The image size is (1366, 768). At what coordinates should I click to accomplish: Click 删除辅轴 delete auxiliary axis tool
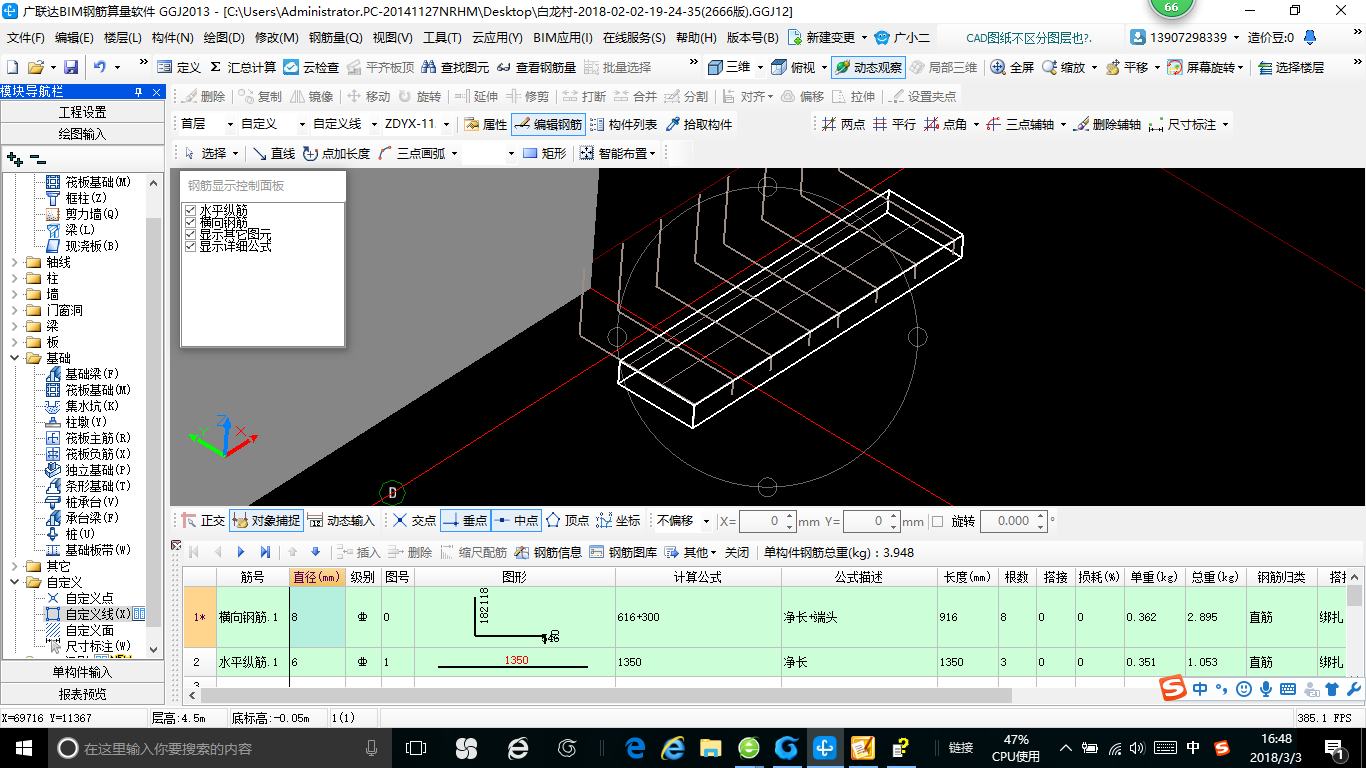click(1106, 124)
